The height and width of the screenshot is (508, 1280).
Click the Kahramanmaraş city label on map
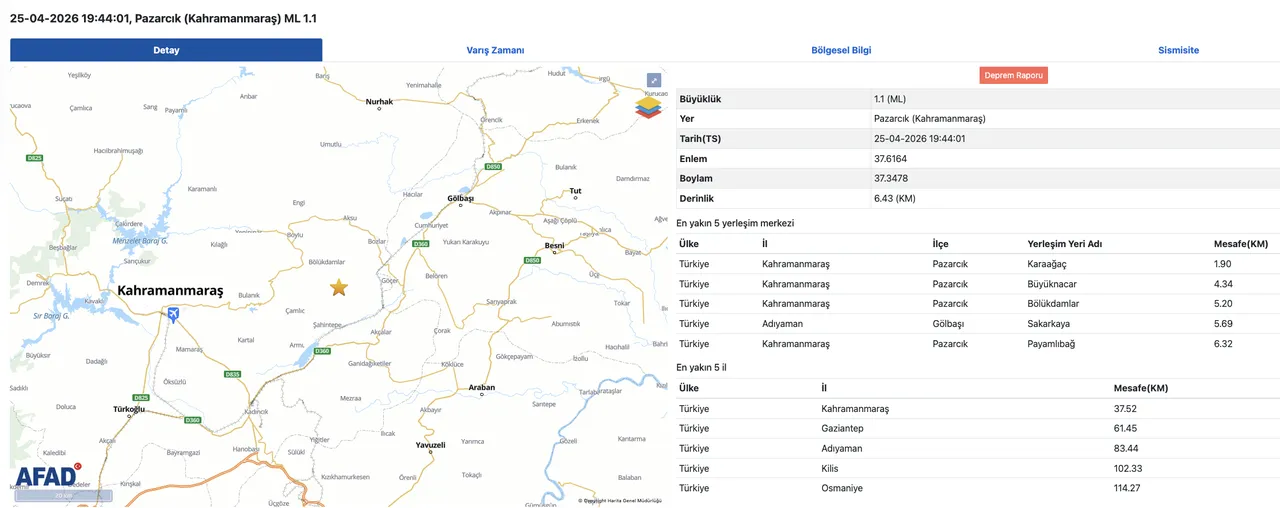pyautogui.click(x=170, y=291)
